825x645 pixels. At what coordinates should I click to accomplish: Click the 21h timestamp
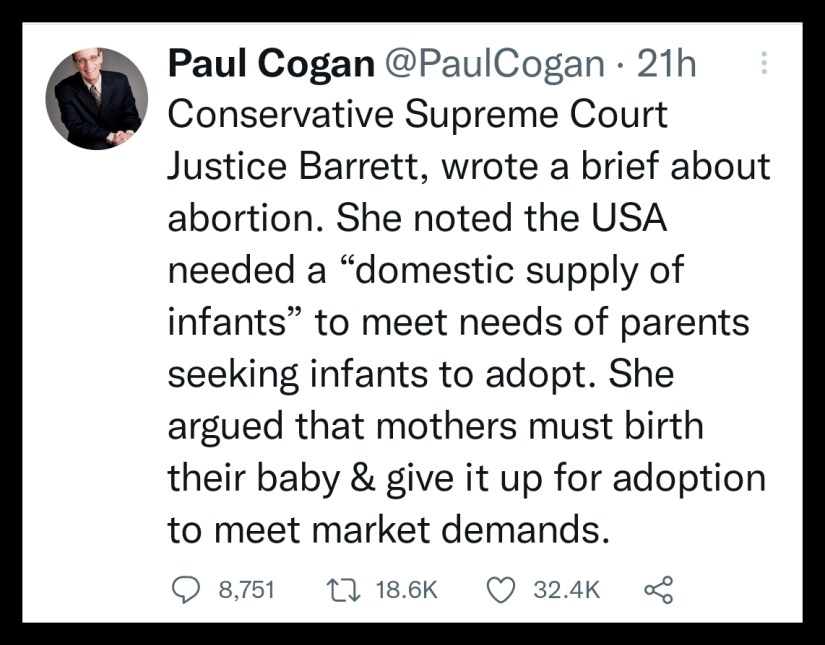[x=665, y=66]
